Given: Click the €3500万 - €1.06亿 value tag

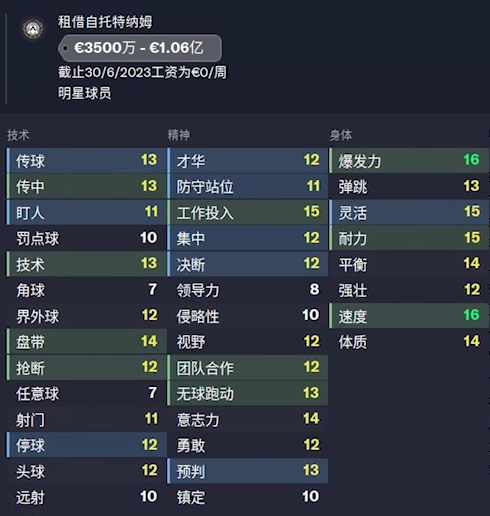Looking at the screenshot, I should [x=140, y=48].
